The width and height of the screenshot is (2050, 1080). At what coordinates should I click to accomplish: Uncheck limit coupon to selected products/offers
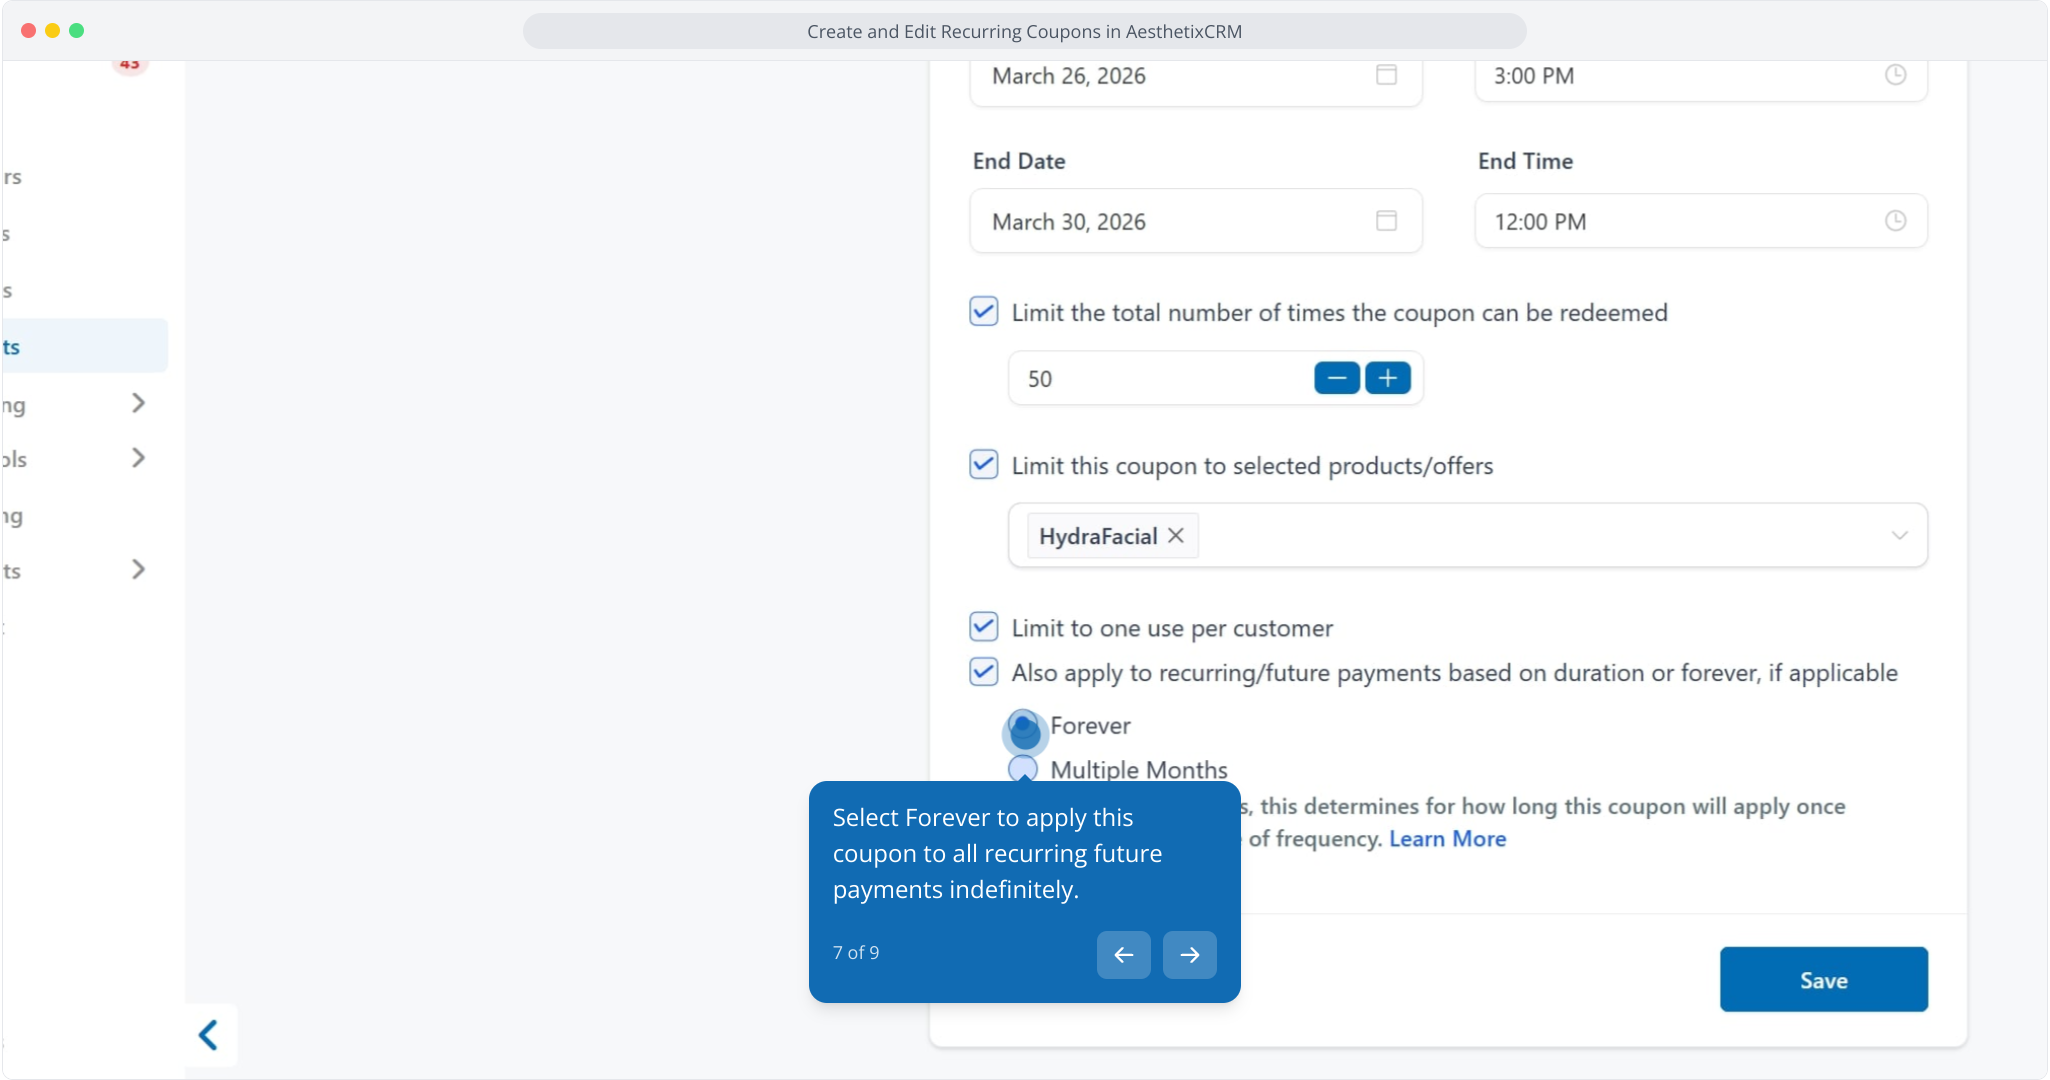point(984,465)
